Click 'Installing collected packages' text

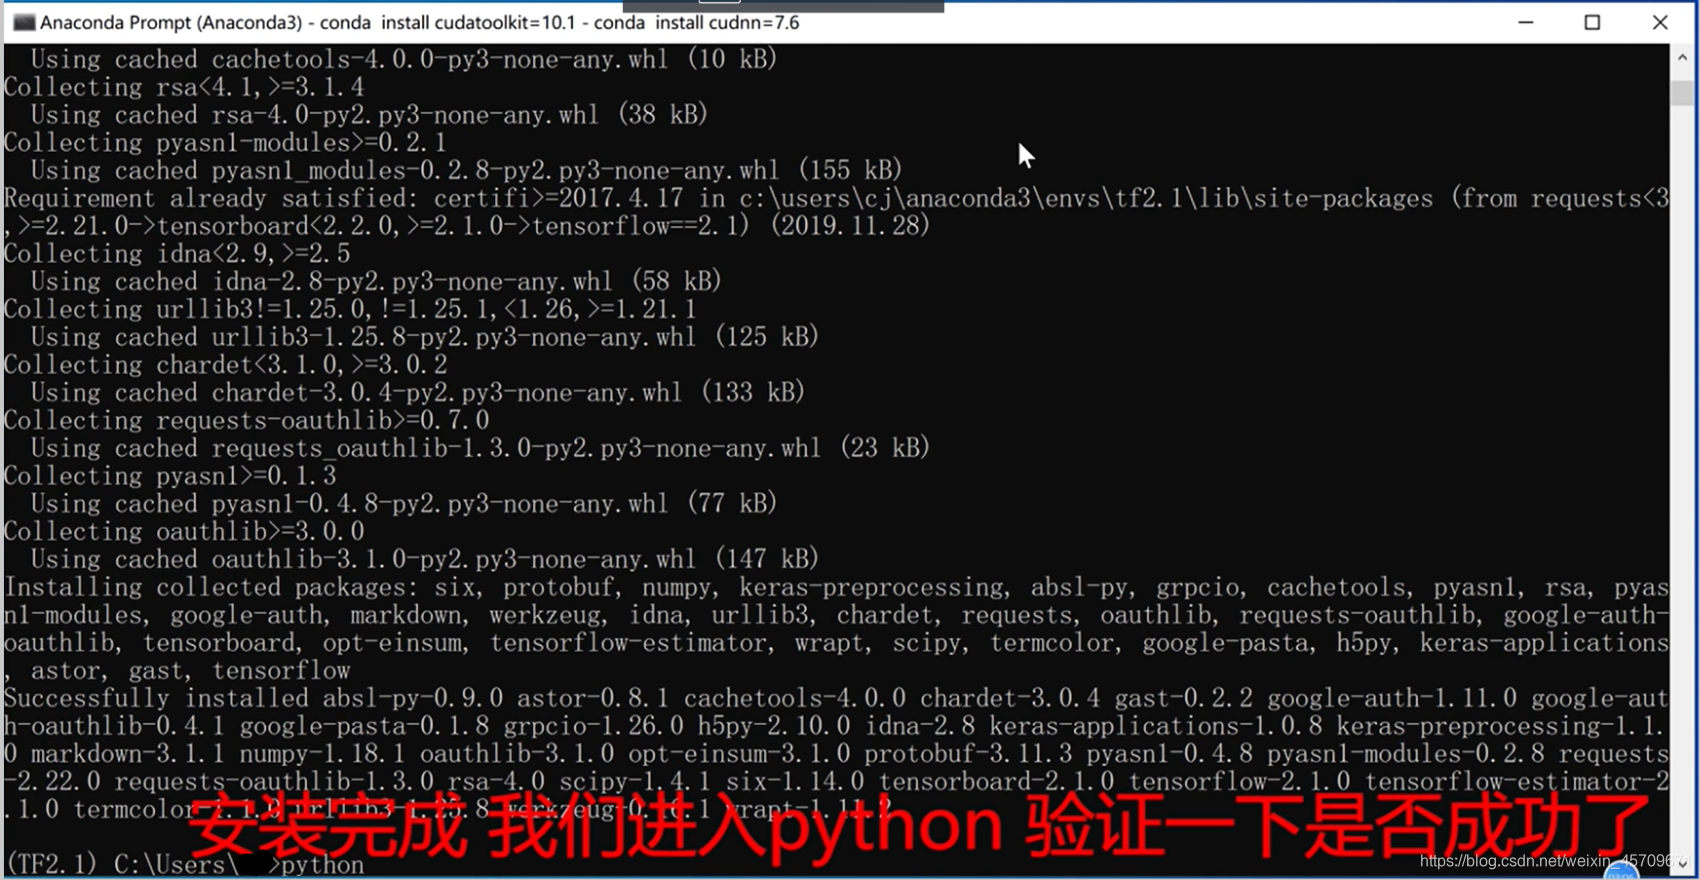(211, 588)
